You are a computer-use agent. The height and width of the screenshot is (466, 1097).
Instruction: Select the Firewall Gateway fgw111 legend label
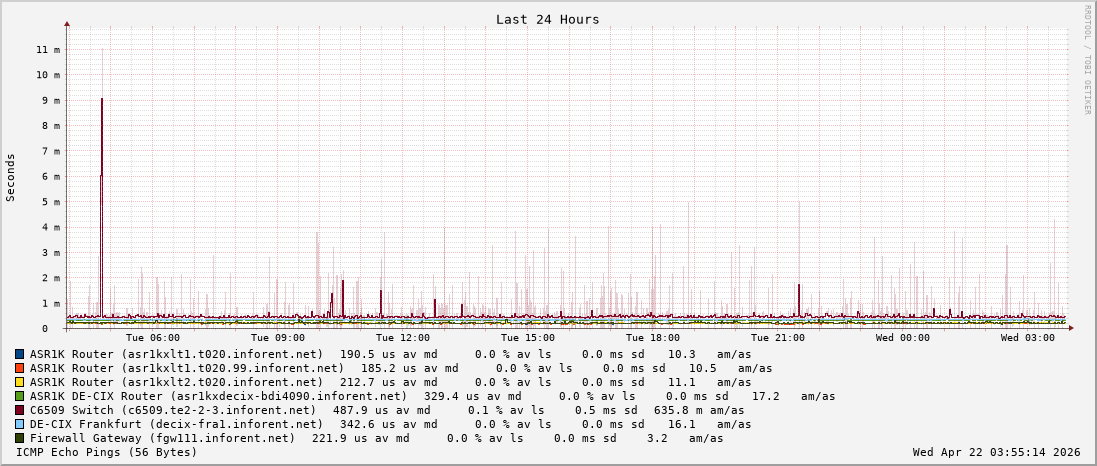[162, 438]
